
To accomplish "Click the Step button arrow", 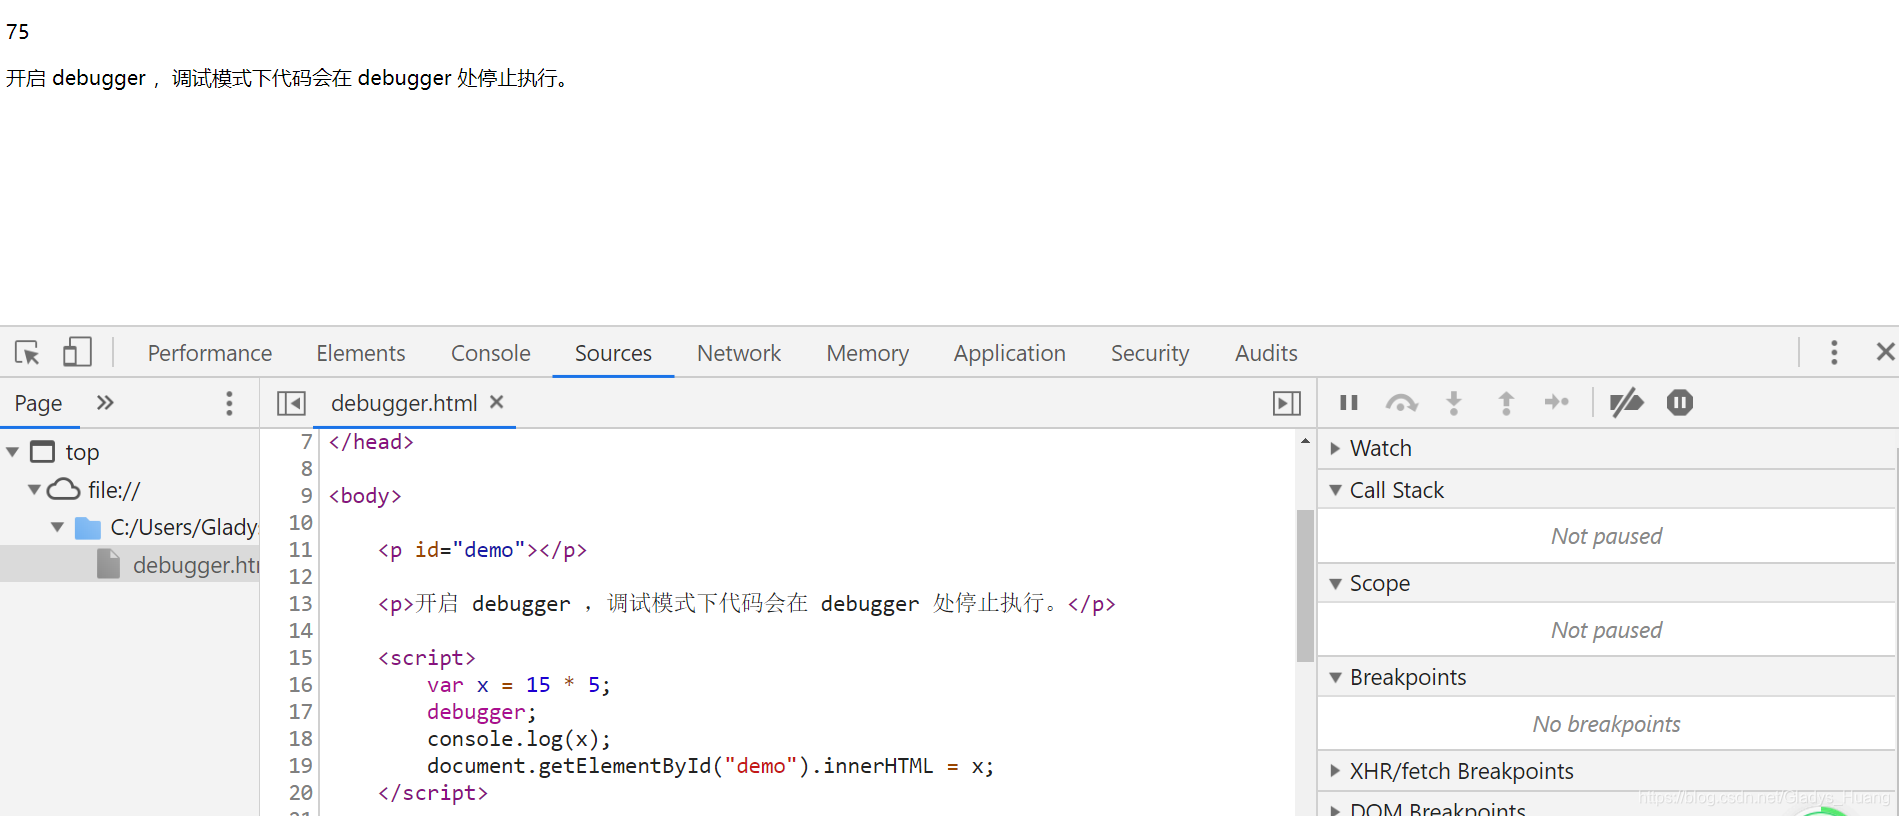I will [x=1557, y=402].
